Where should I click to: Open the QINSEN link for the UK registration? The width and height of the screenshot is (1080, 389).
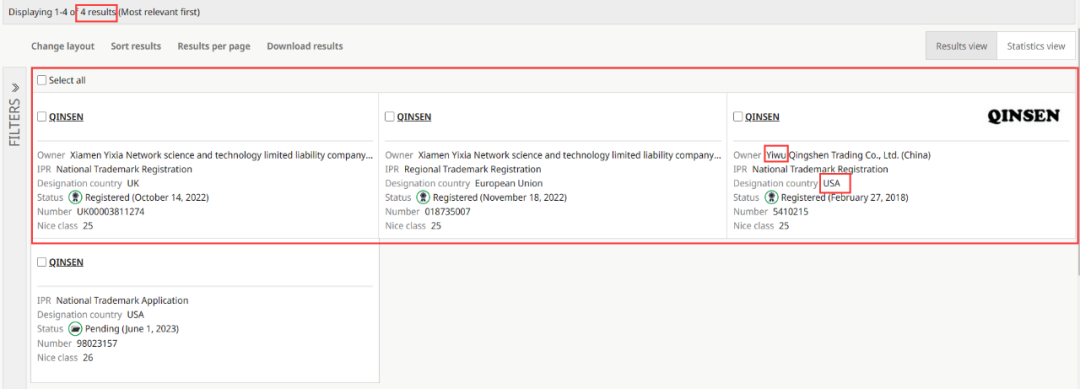point(66,116)
